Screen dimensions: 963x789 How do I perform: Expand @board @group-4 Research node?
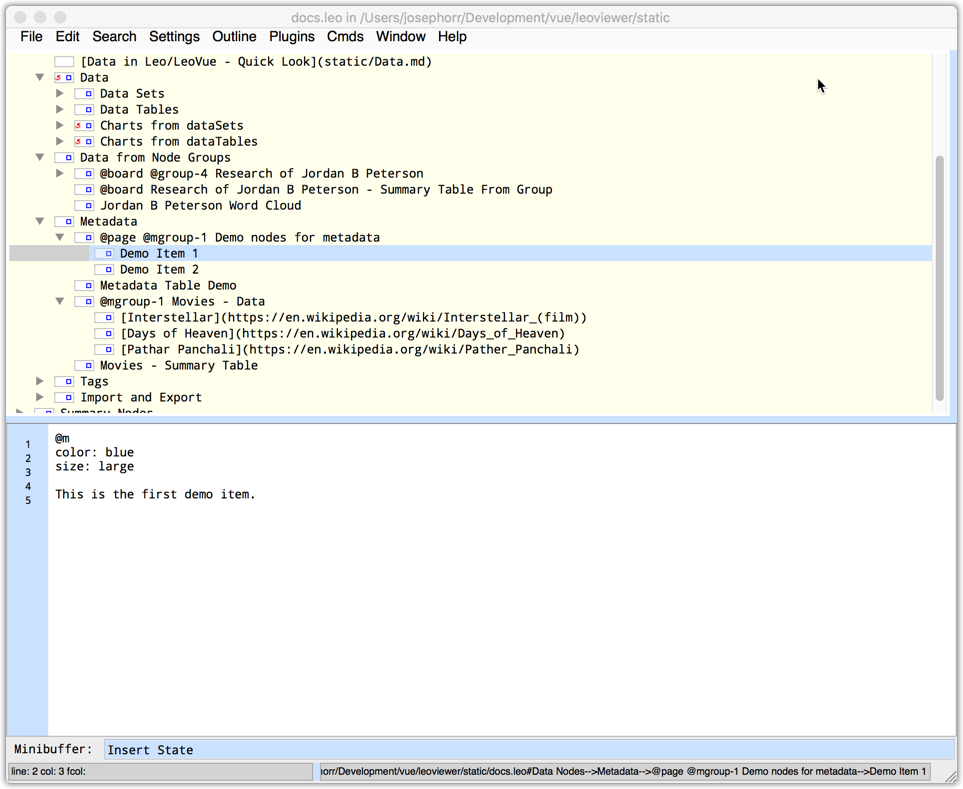pos(60,173)
